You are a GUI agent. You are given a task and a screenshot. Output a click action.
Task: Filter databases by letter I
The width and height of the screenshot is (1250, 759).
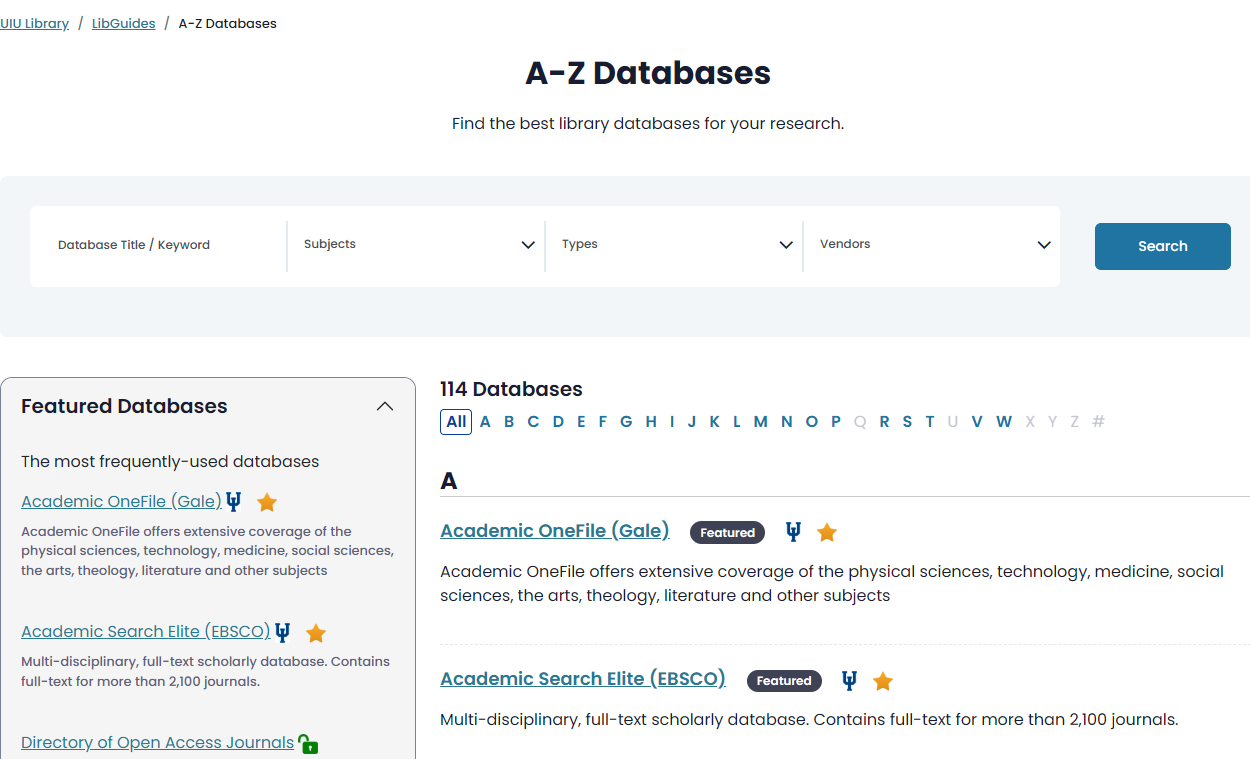tap(672, 422)
